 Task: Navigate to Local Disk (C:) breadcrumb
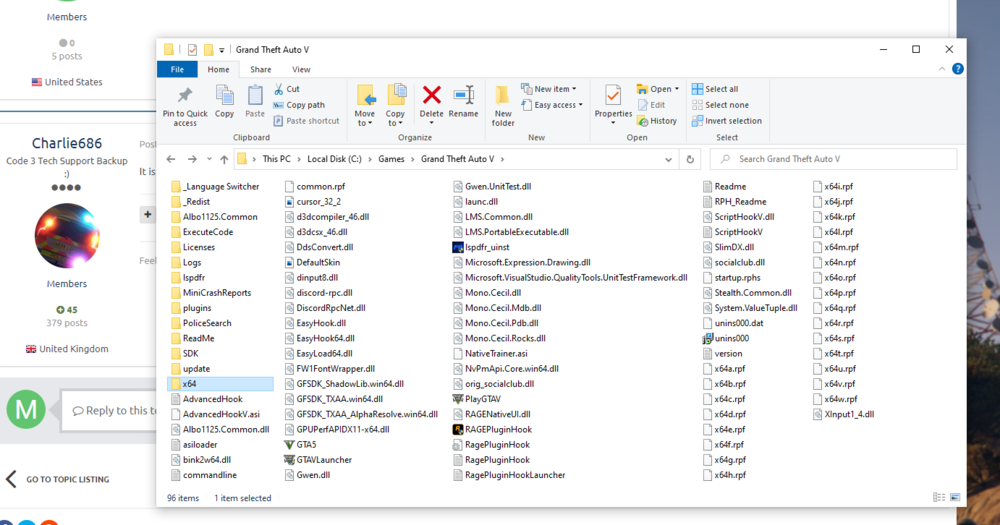334,159
